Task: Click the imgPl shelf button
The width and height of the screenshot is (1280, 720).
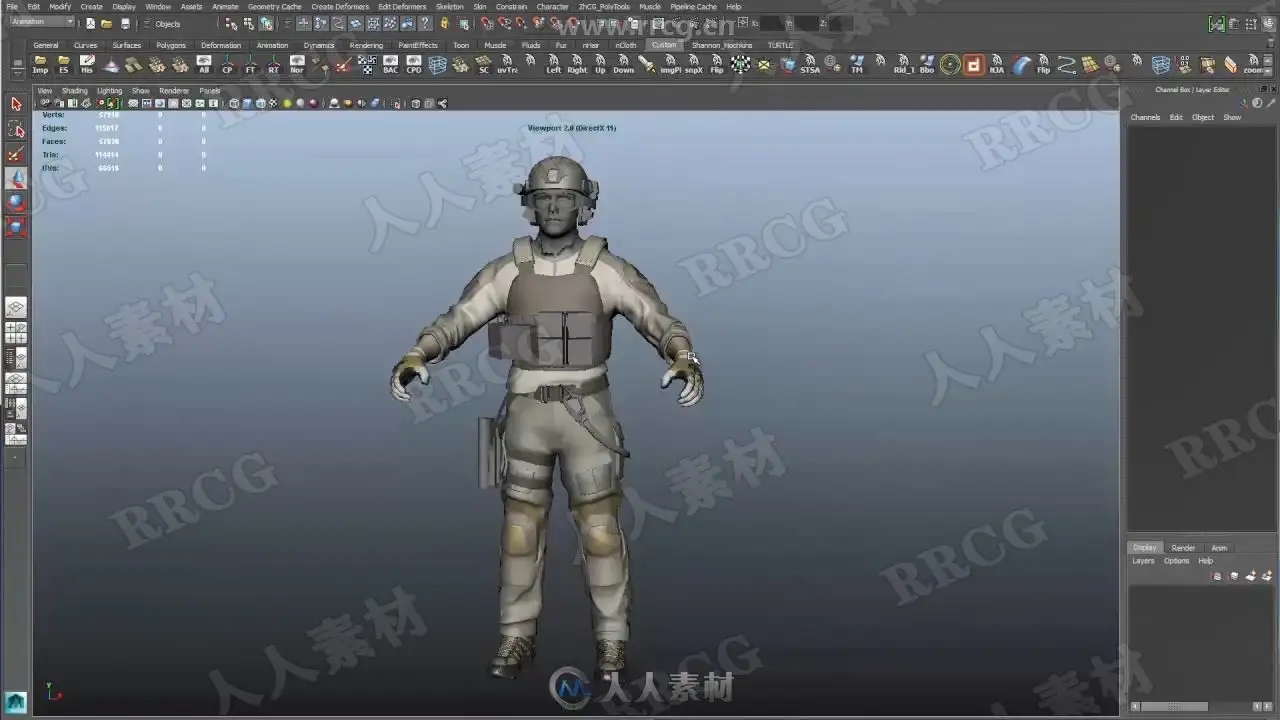Action: 670,65
